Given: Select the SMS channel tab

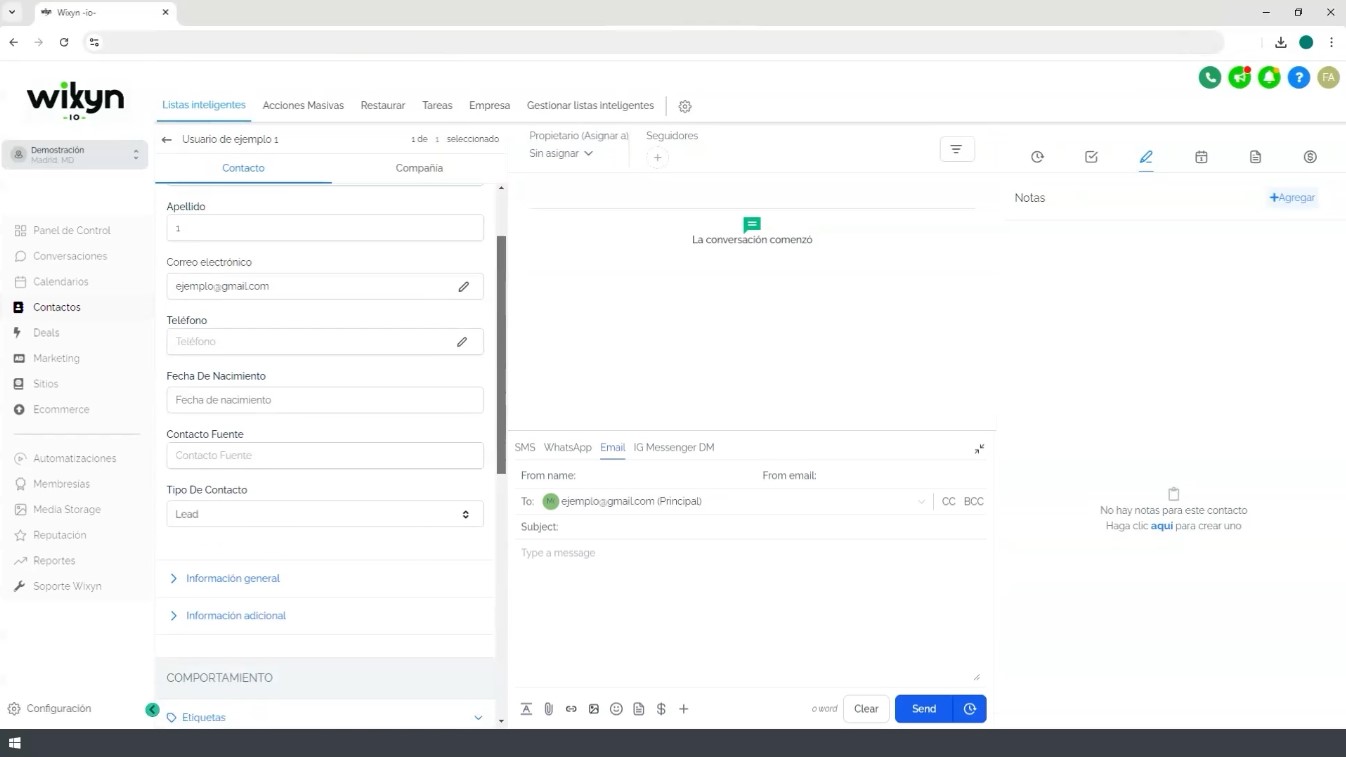Looking at the screenshot, I should 525,448.
